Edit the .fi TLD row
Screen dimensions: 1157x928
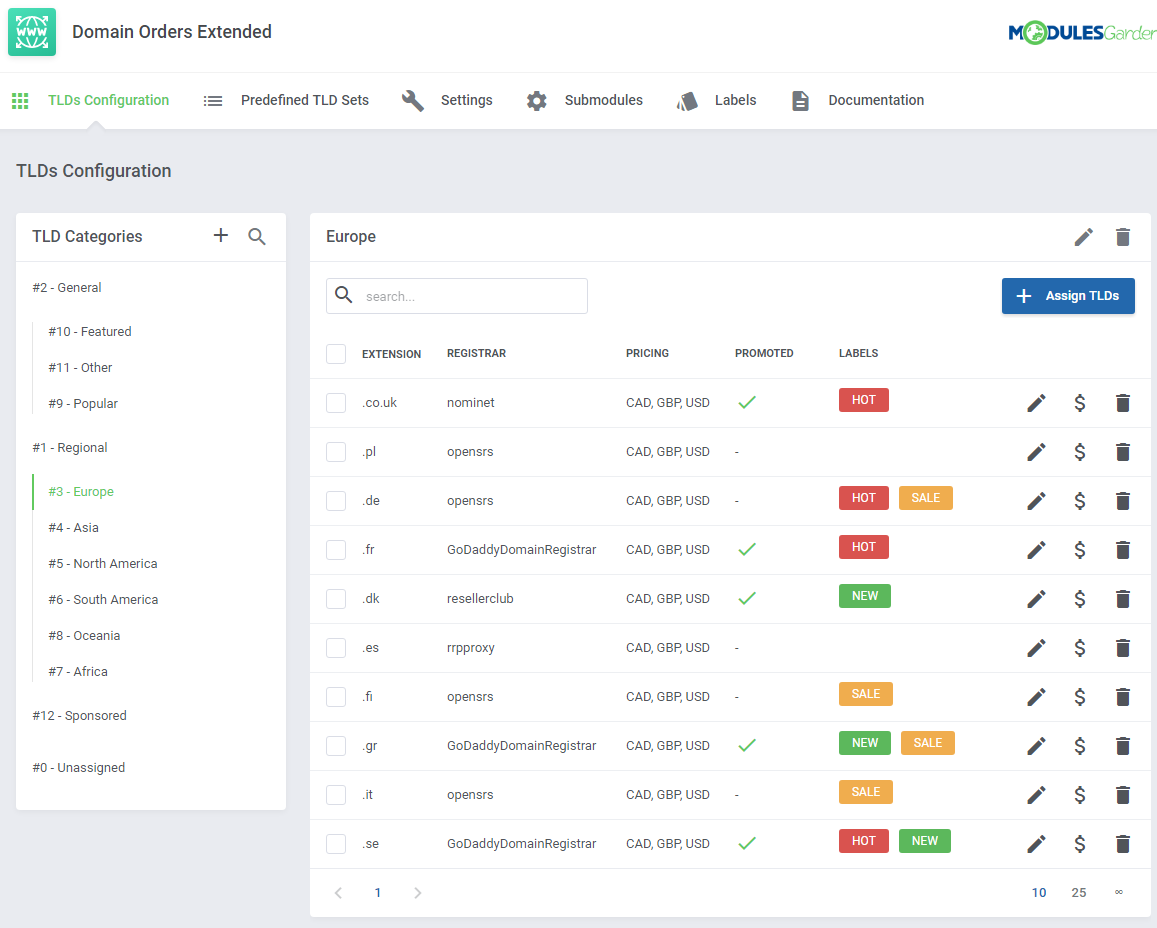pyautogui.click(x=1036, y=697)
